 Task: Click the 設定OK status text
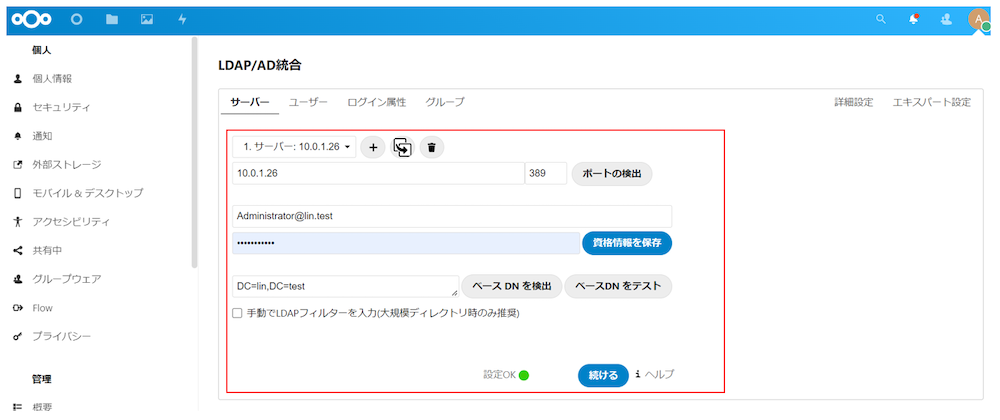tap(499, 375)
